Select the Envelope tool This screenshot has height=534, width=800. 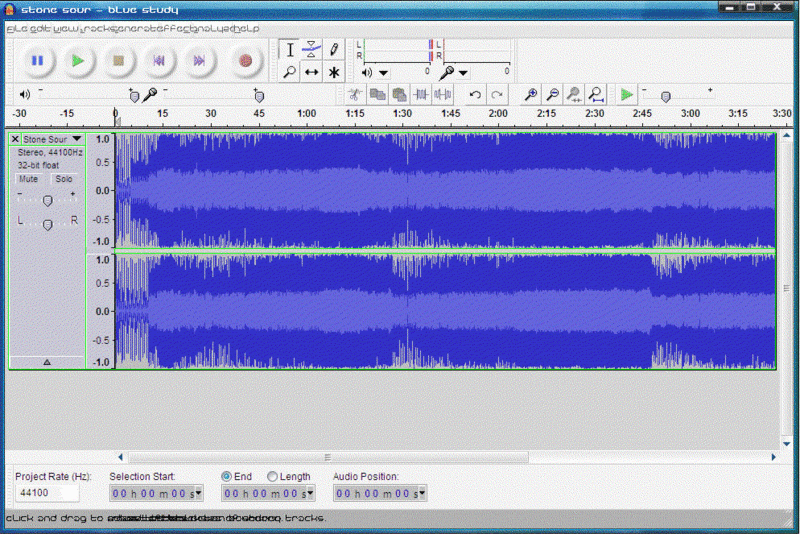coord(311,49)
